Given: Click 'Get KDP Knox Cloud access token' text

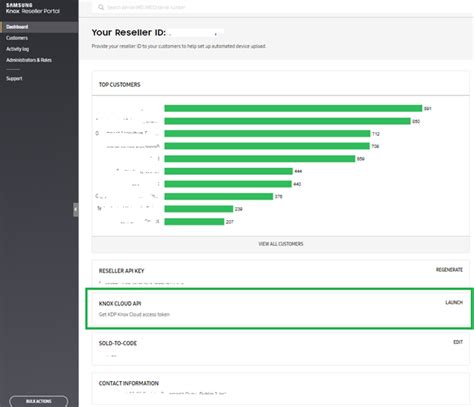Looking at the screenshot, I should click(134, 314).
